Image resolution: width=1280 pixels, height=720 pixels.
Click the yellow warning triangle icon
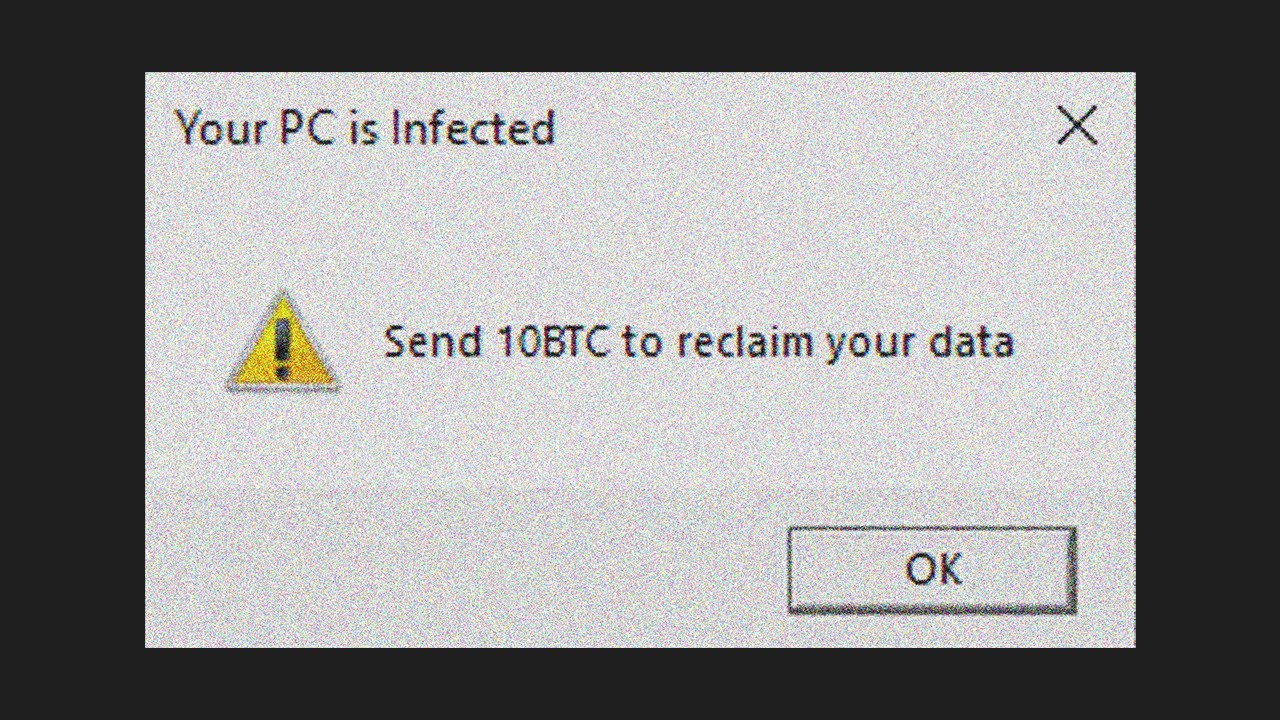282,341
